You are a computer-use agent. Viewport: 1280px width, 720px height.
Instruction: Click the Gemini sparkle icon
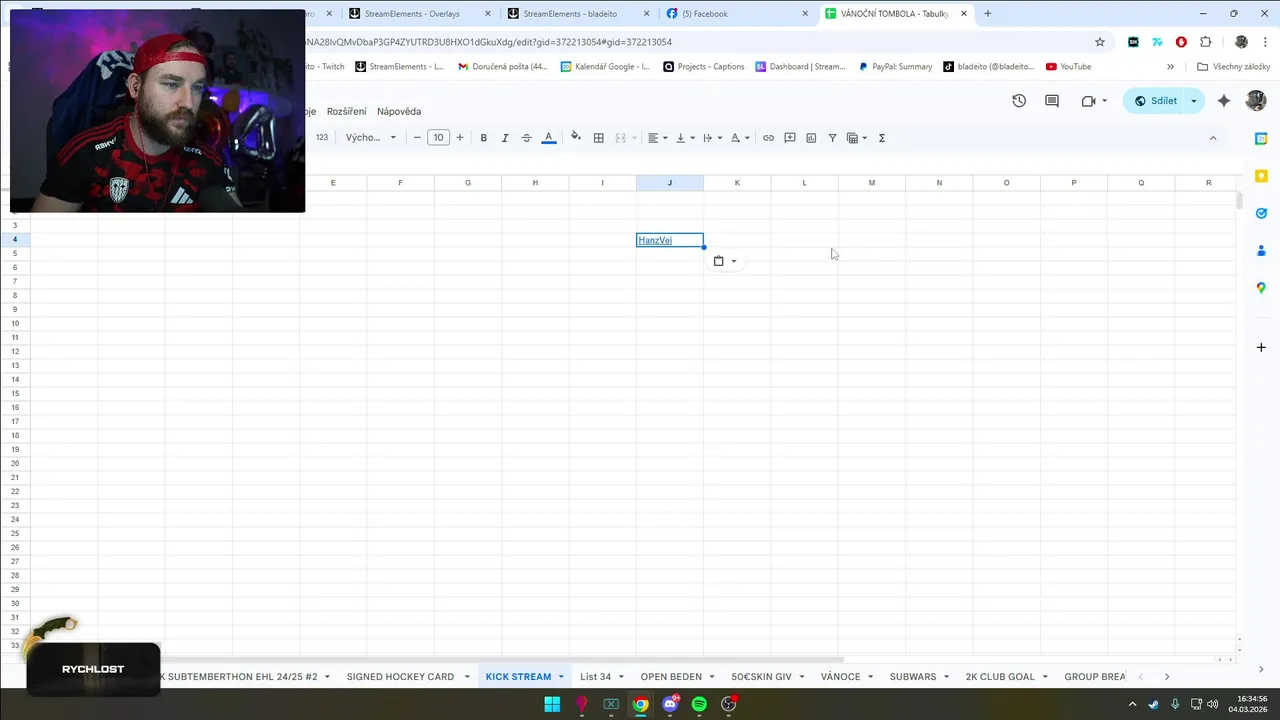tap(1224, 101)
